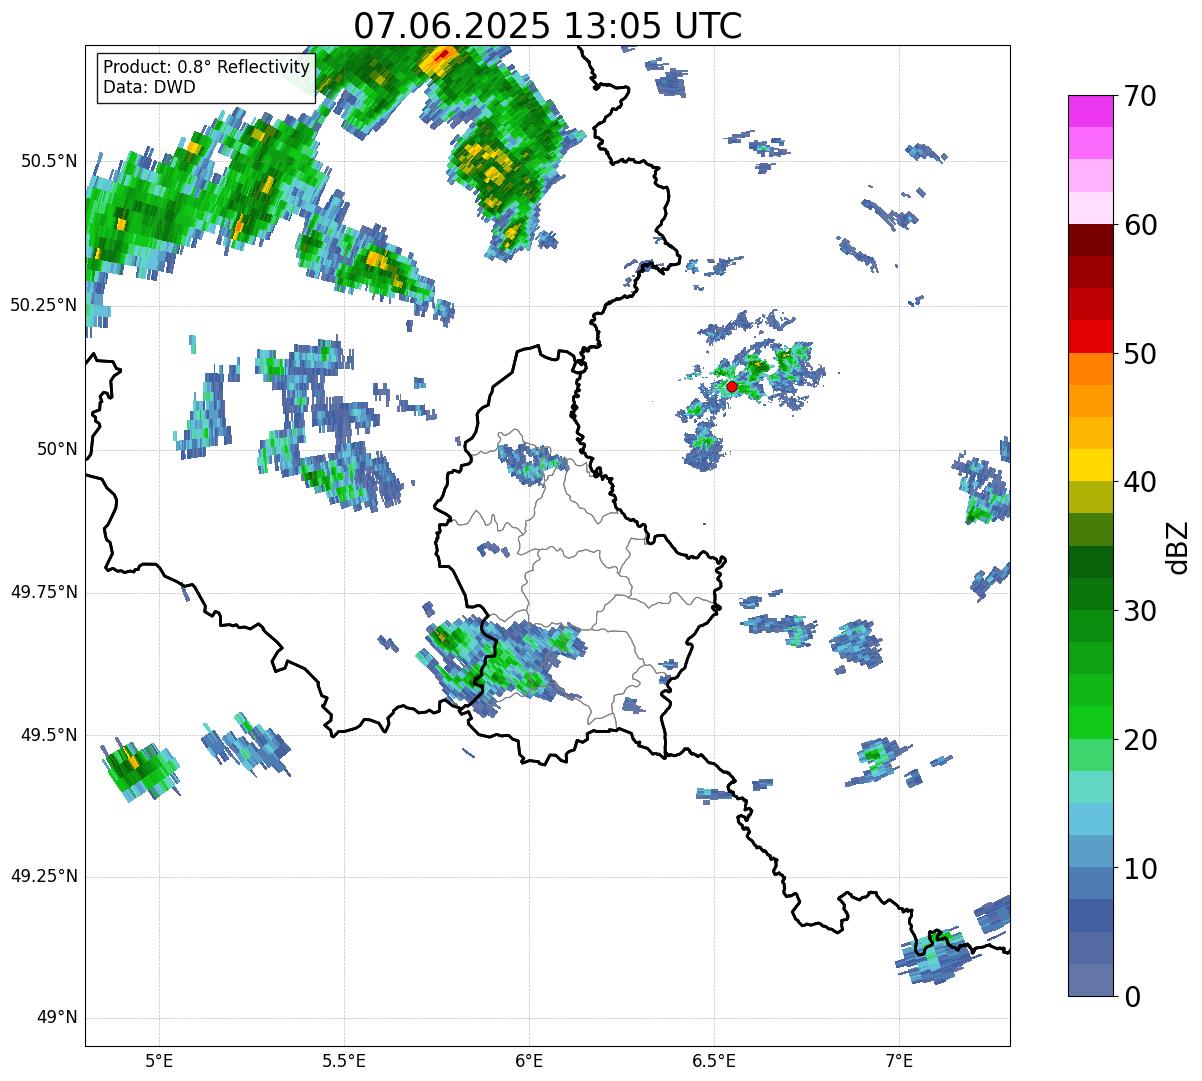
Task: Click the 49.75°N latitude label
Action: [x=44, y=592]
